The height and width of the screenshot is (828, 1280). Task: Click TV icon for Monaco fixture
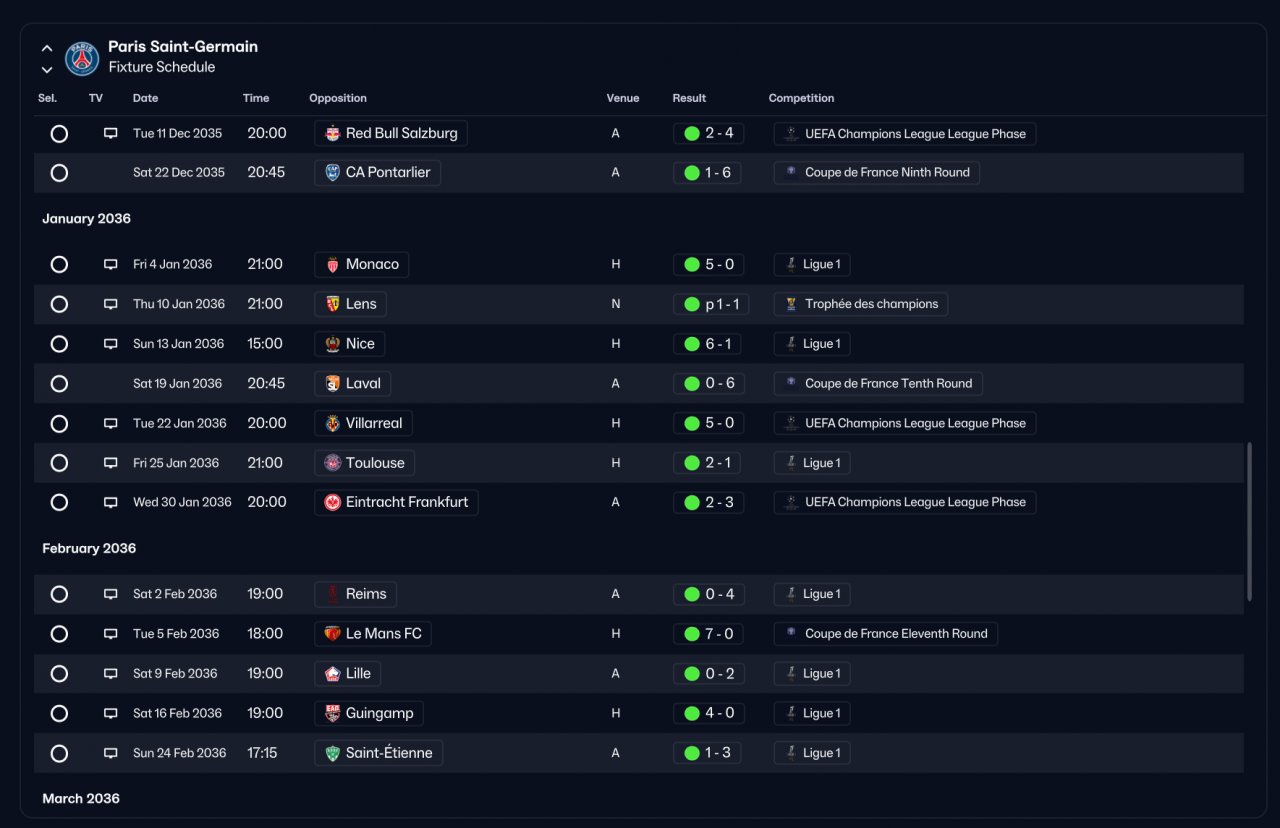tap(111, 265)
